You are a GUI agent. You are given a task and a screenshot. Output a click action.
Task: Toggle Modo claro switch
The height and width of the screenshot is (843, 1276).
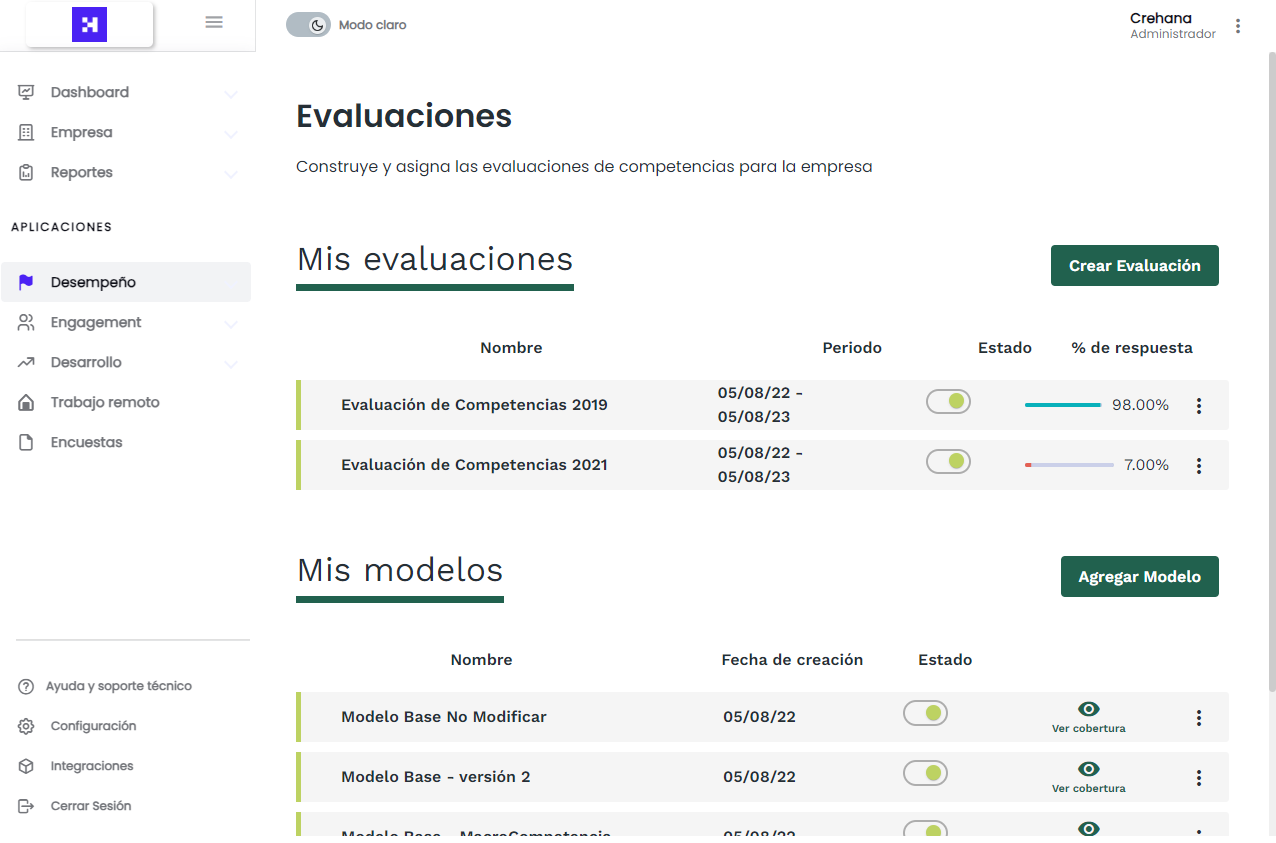click(x=308, y=24)
